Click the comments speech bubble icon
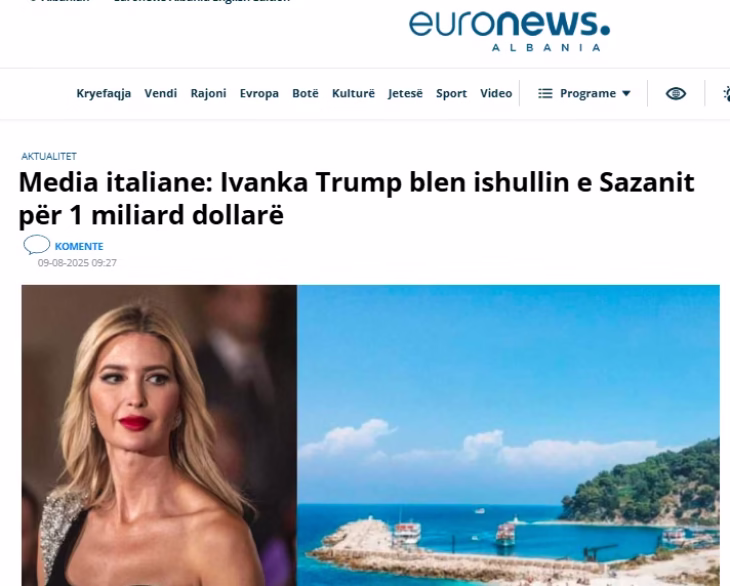730x586 pixels. click(x=37, y=245)
